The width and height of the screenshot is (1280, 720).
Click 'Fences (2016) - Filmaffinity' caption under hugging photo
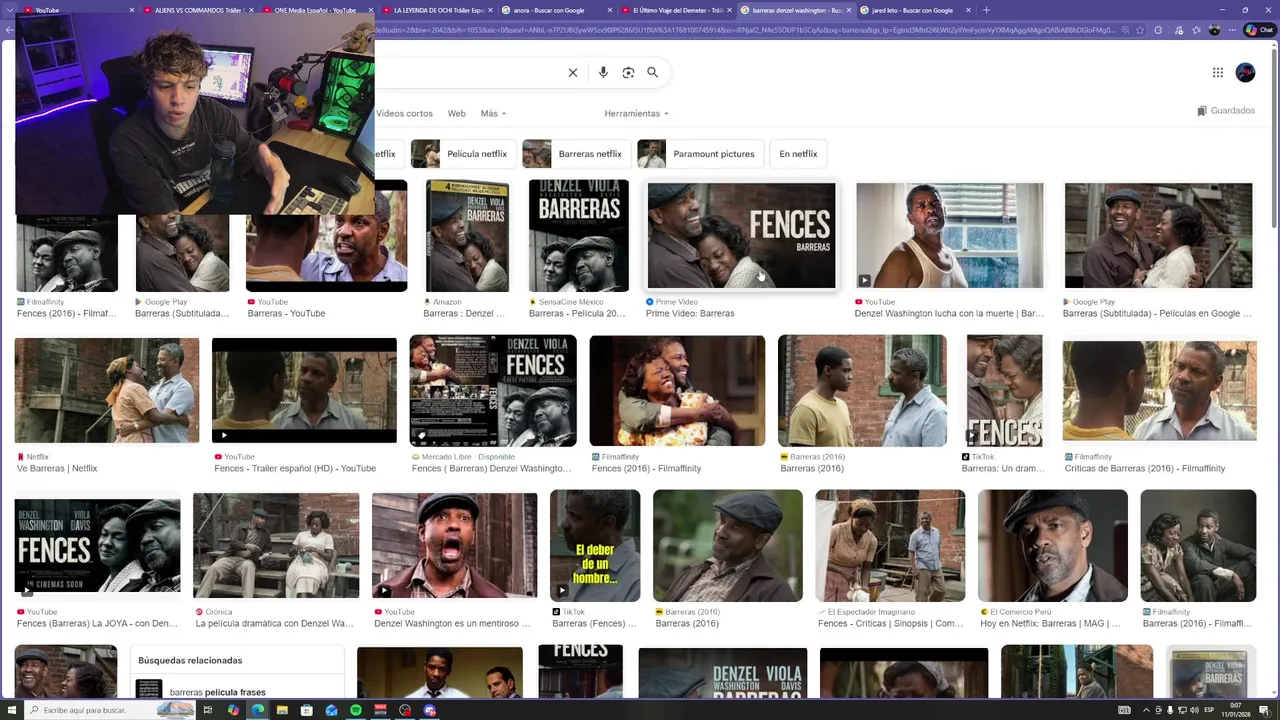[x=646, y=468]
